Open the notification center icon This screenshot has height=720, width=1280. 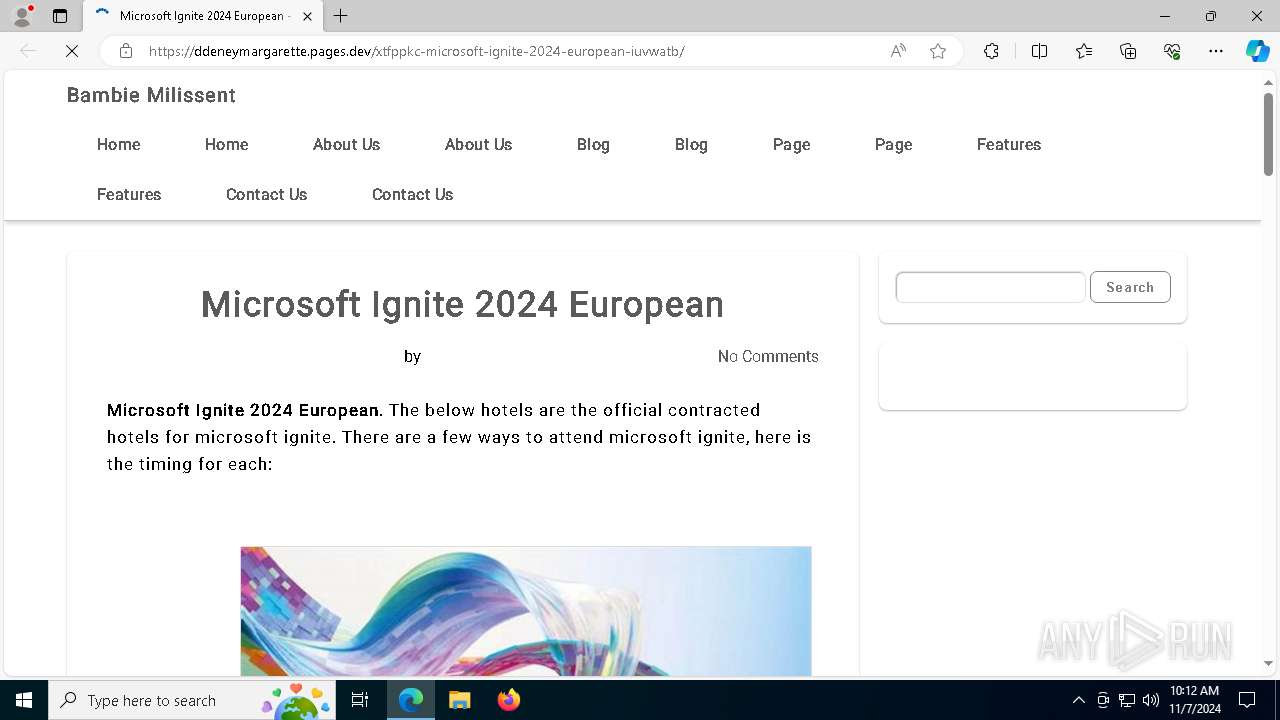(x=1247, y=700)
